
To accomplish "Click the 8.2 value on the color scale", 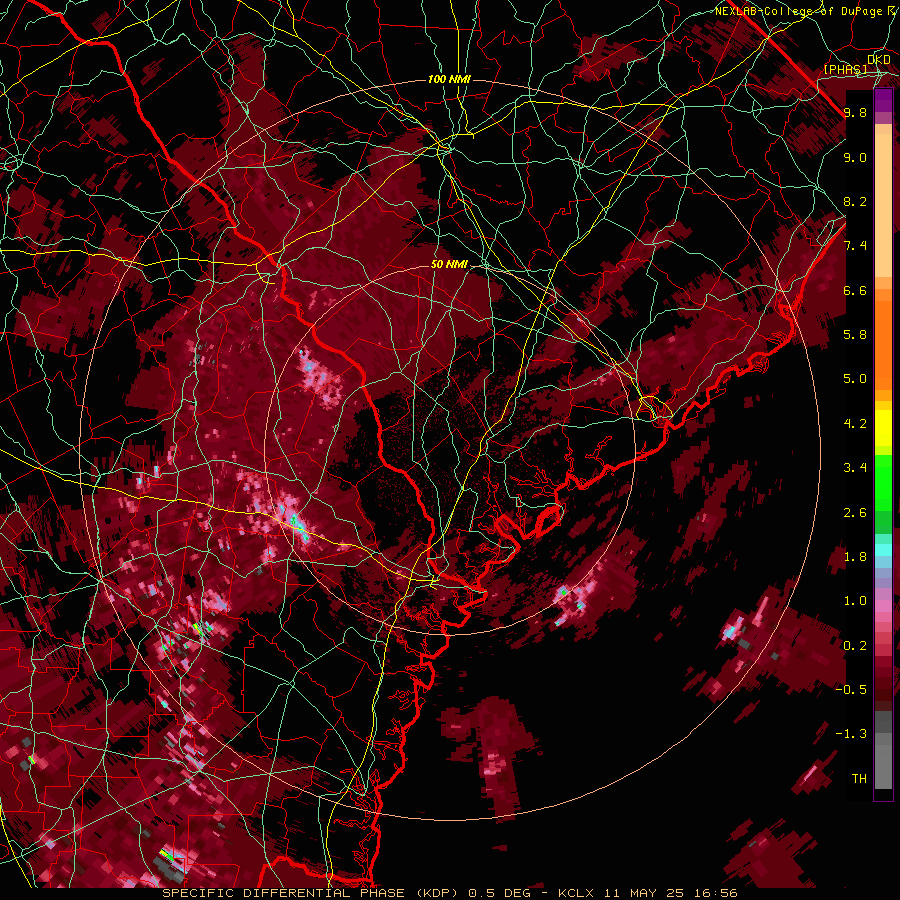I will point(855,201).
